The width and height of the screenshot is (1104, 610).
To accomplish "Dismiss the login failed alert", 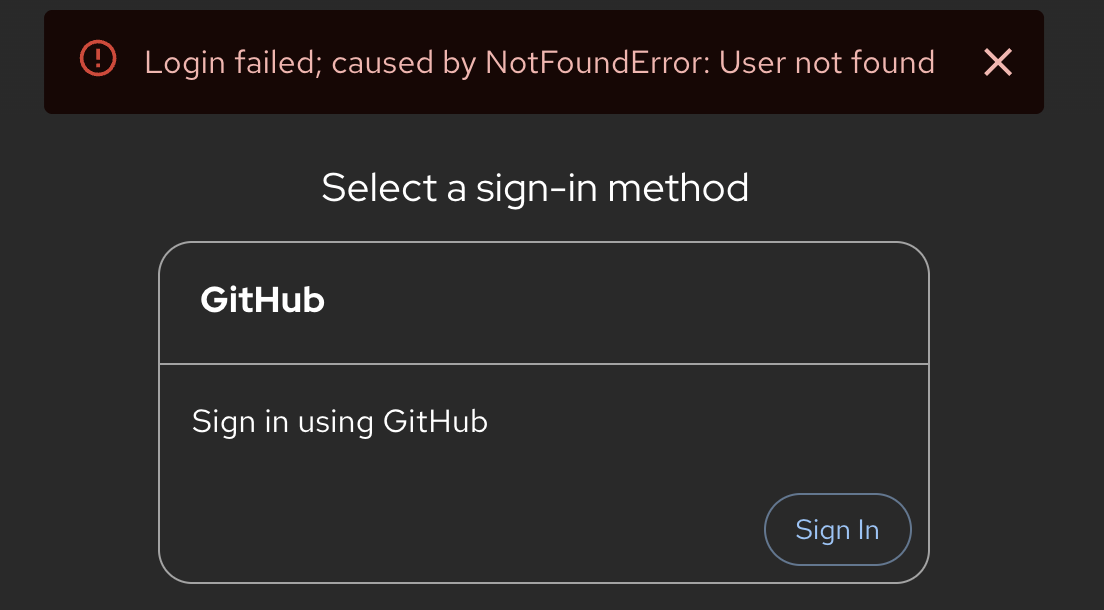I will [998, 63].
